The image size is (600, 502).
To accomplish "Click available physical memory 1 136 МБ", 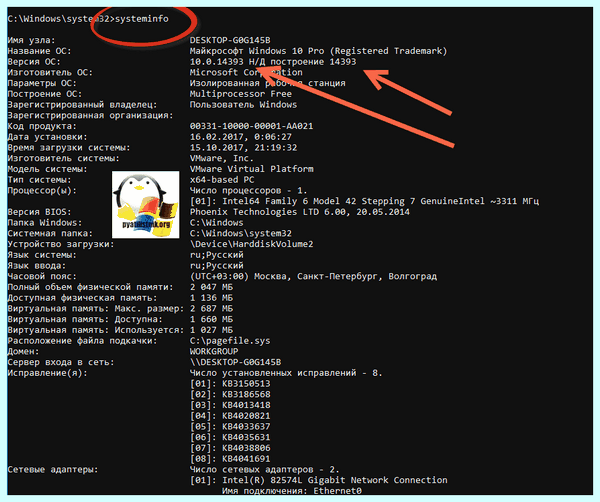I will (x=211, y=298).
